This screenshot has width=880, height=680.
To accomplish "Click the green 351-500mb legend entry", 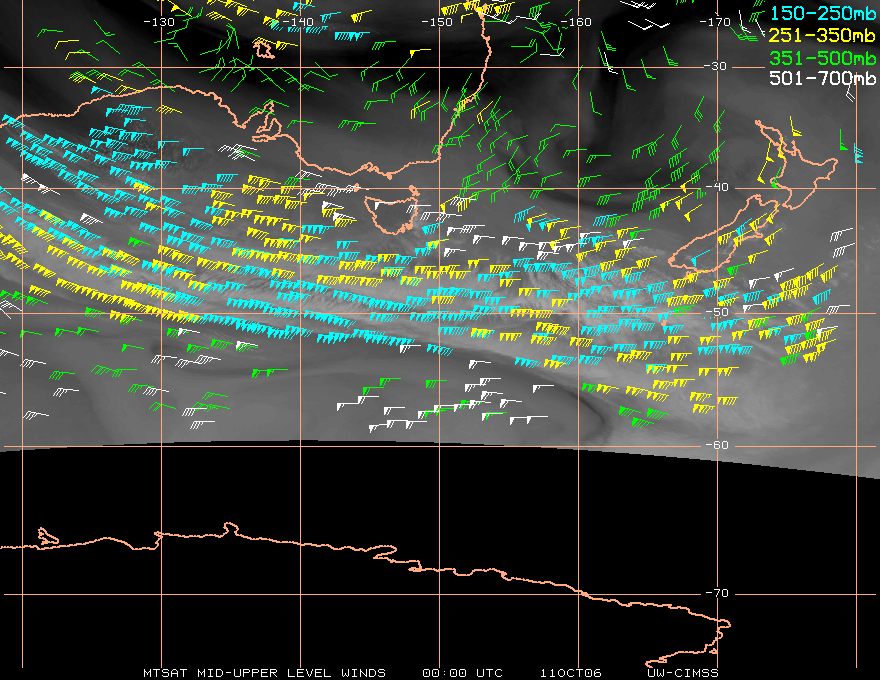I will [822, 58].
